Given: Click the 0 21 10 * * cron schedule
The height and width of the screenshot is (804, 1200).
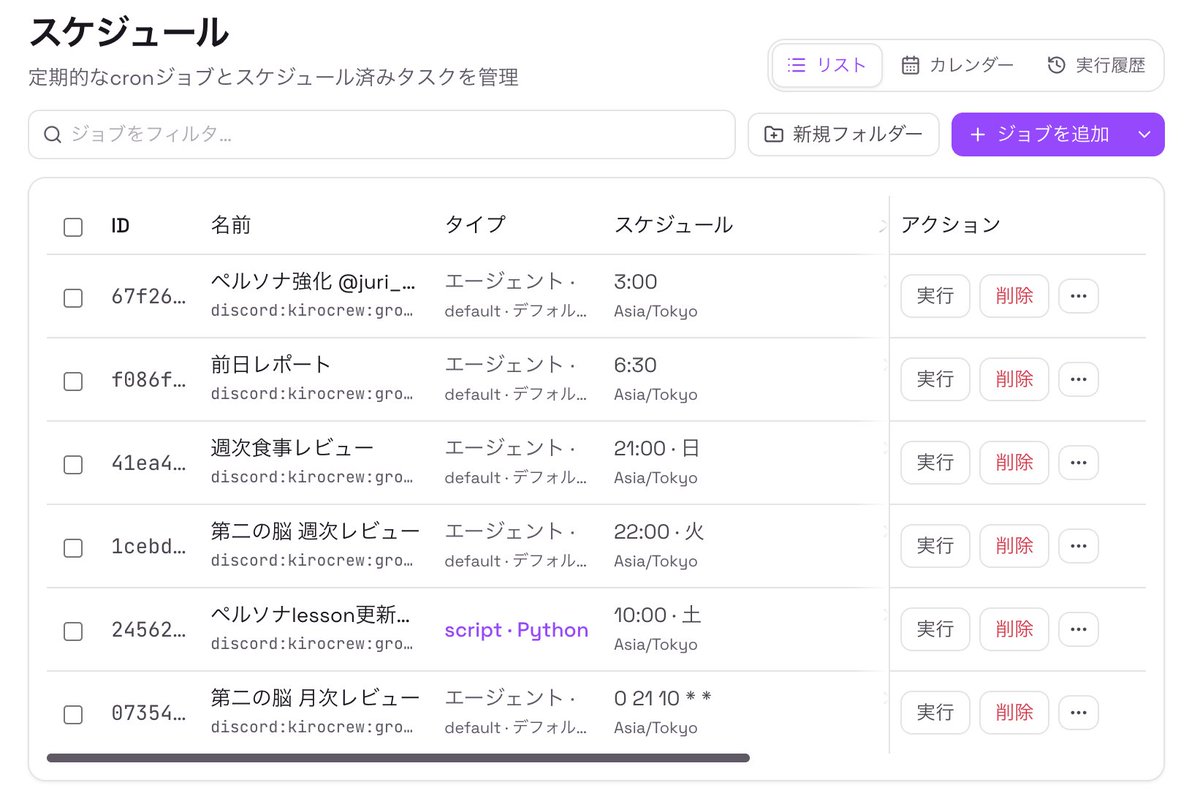Looking at the screenshot, I should [x=663, y=697].
